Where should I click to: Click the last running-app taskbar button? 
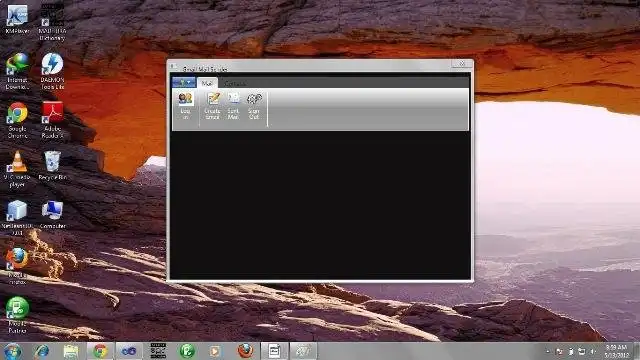[303, 351]
